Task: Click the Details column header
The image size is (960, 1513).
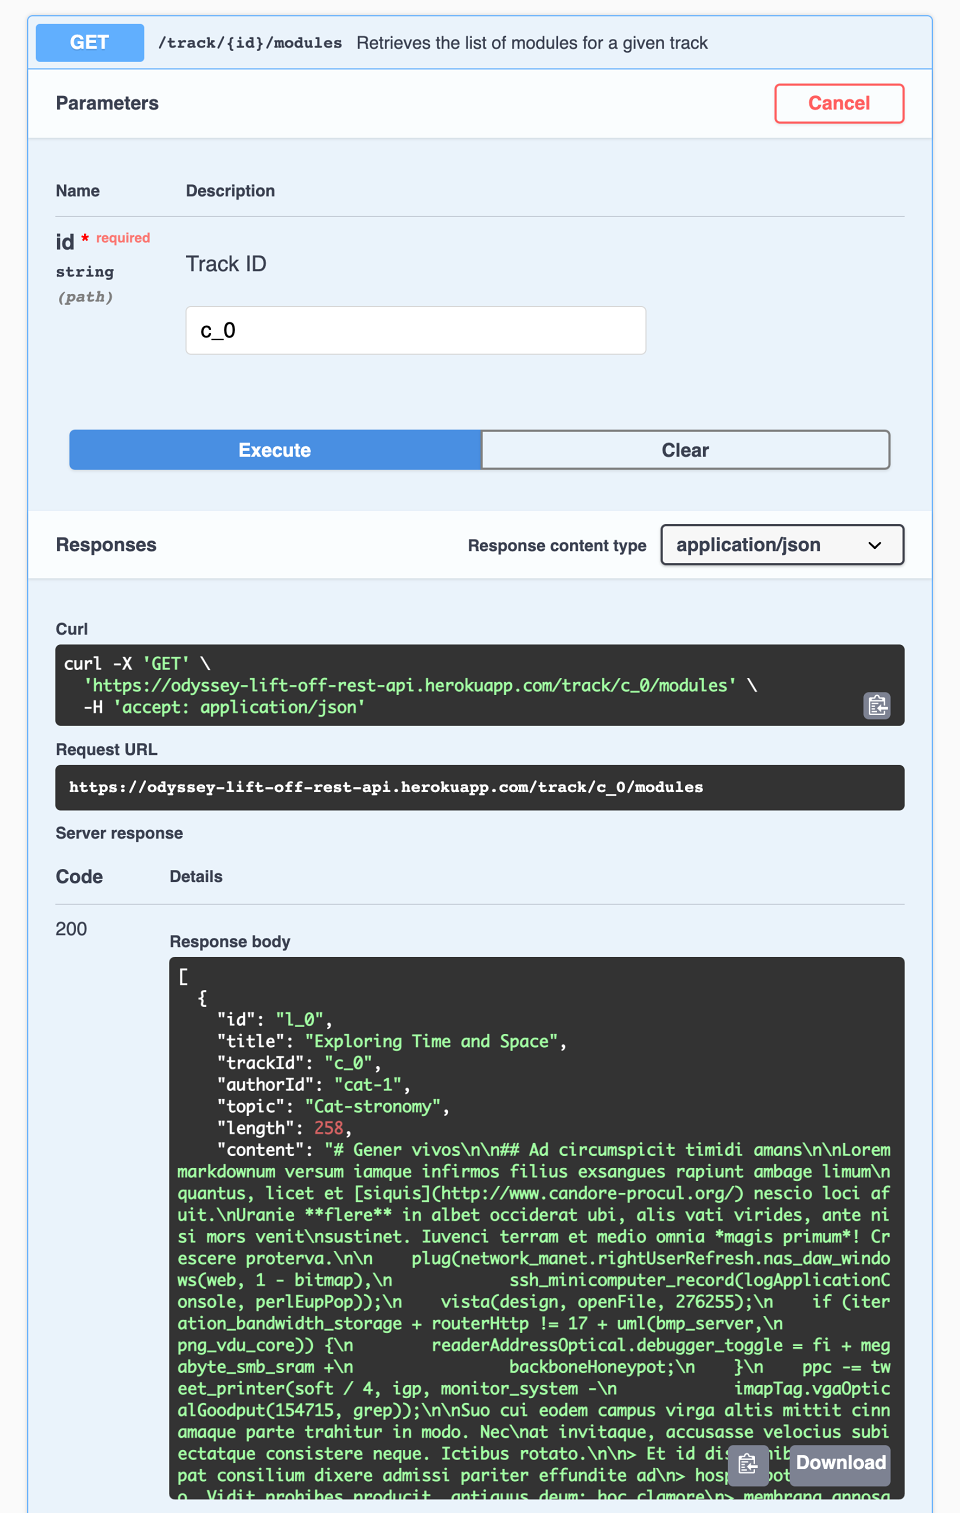Action: coord(196,876)
